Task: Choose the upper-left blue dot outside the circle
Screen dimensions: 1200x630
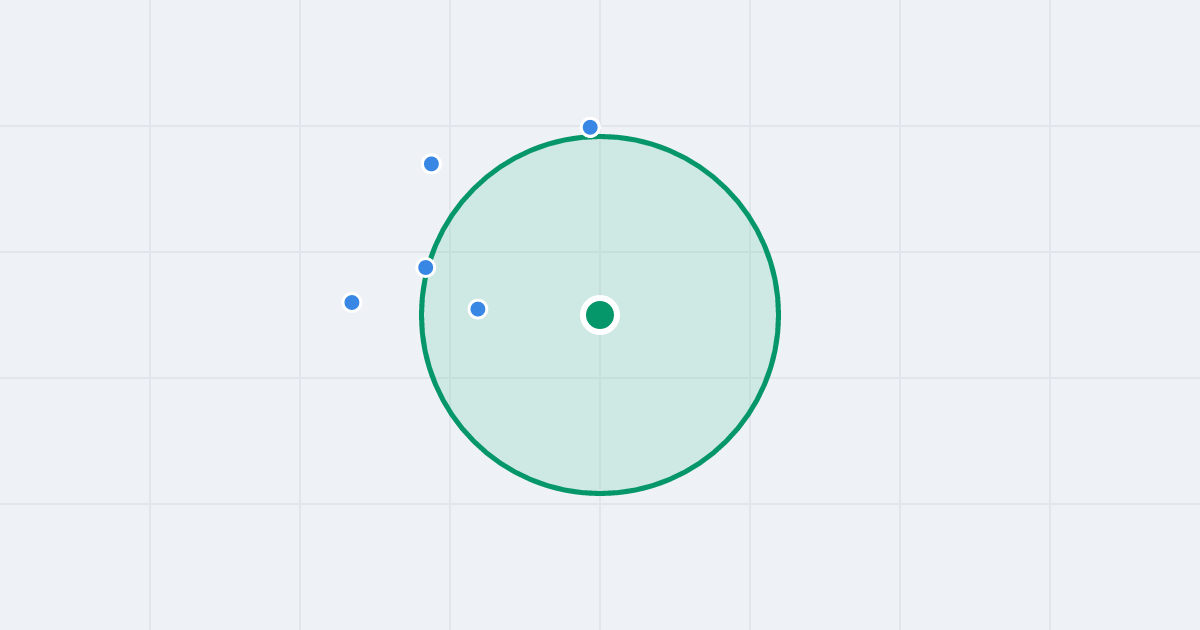Action: (431, 164)
